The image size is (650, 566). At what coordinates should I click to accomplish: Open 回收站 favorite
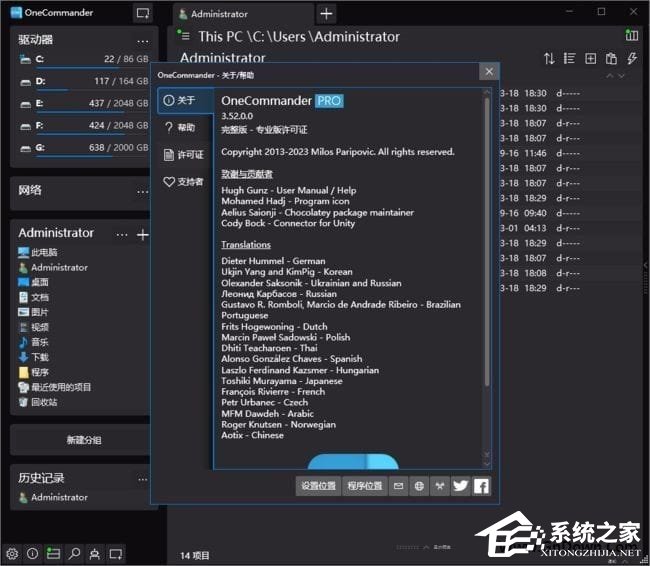(x=38, y=402)
